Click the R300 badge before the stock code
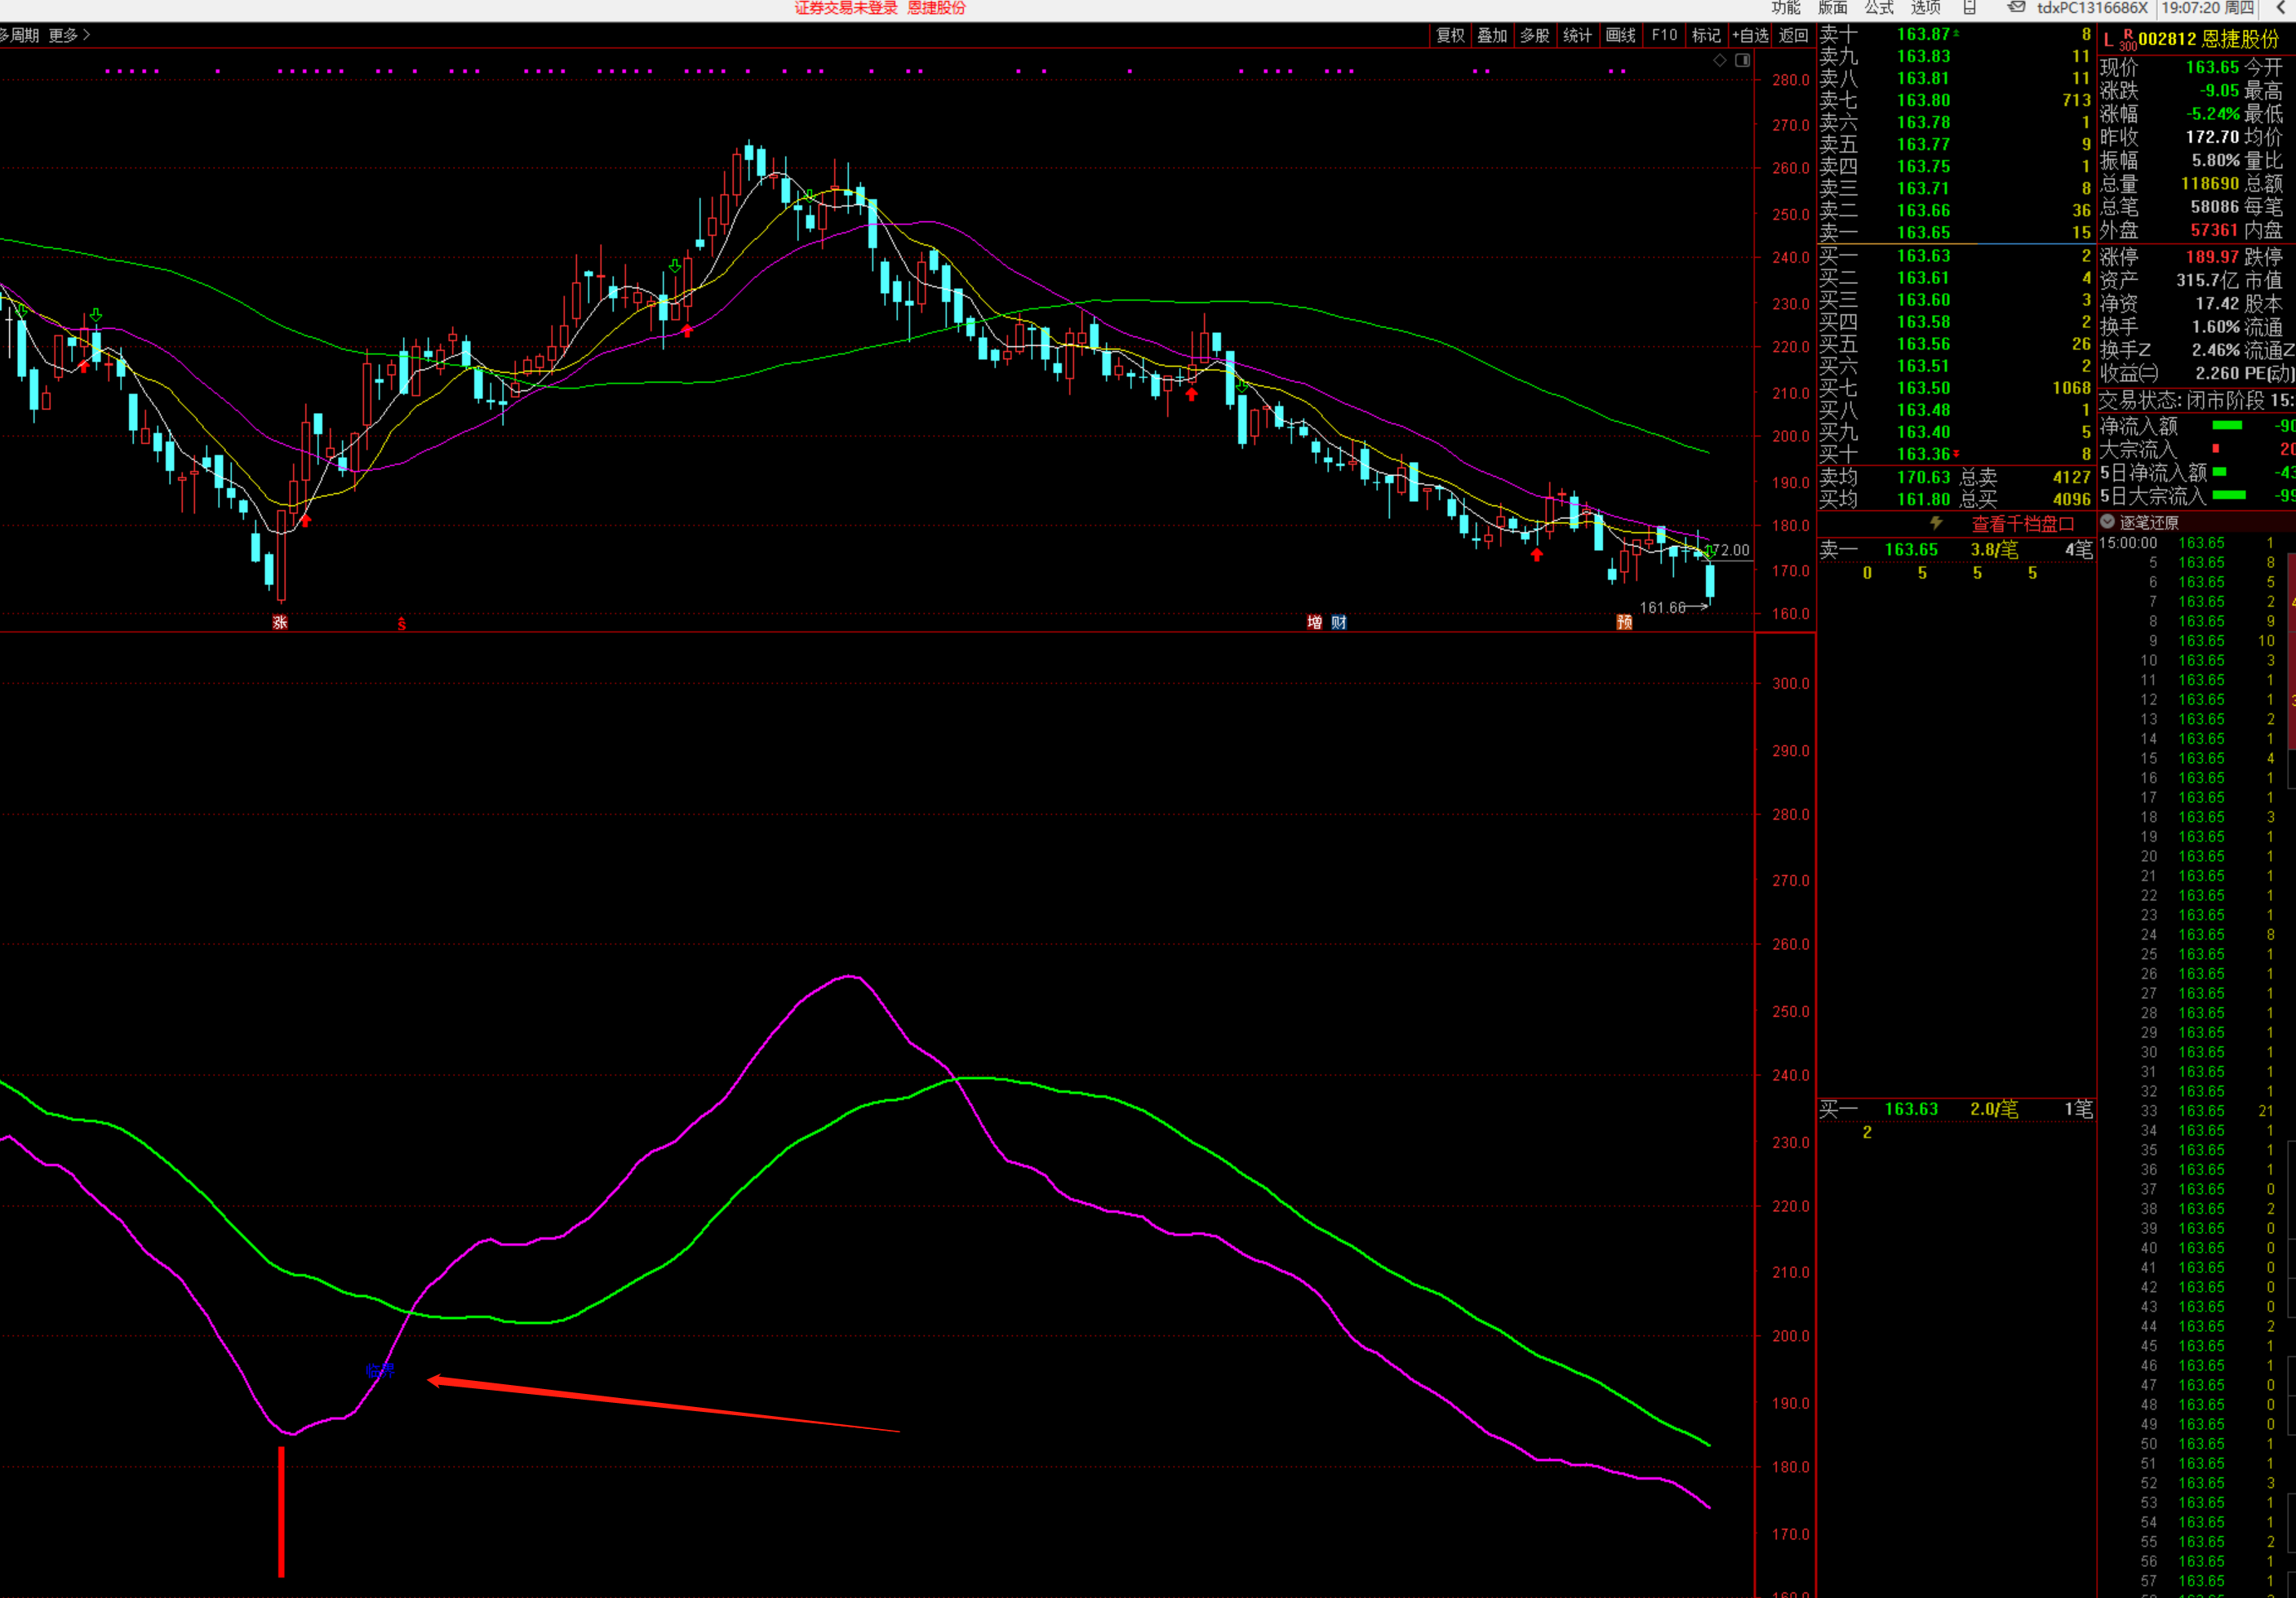The width and height of the screenshot is (2296, 1598). point(2128,39)
